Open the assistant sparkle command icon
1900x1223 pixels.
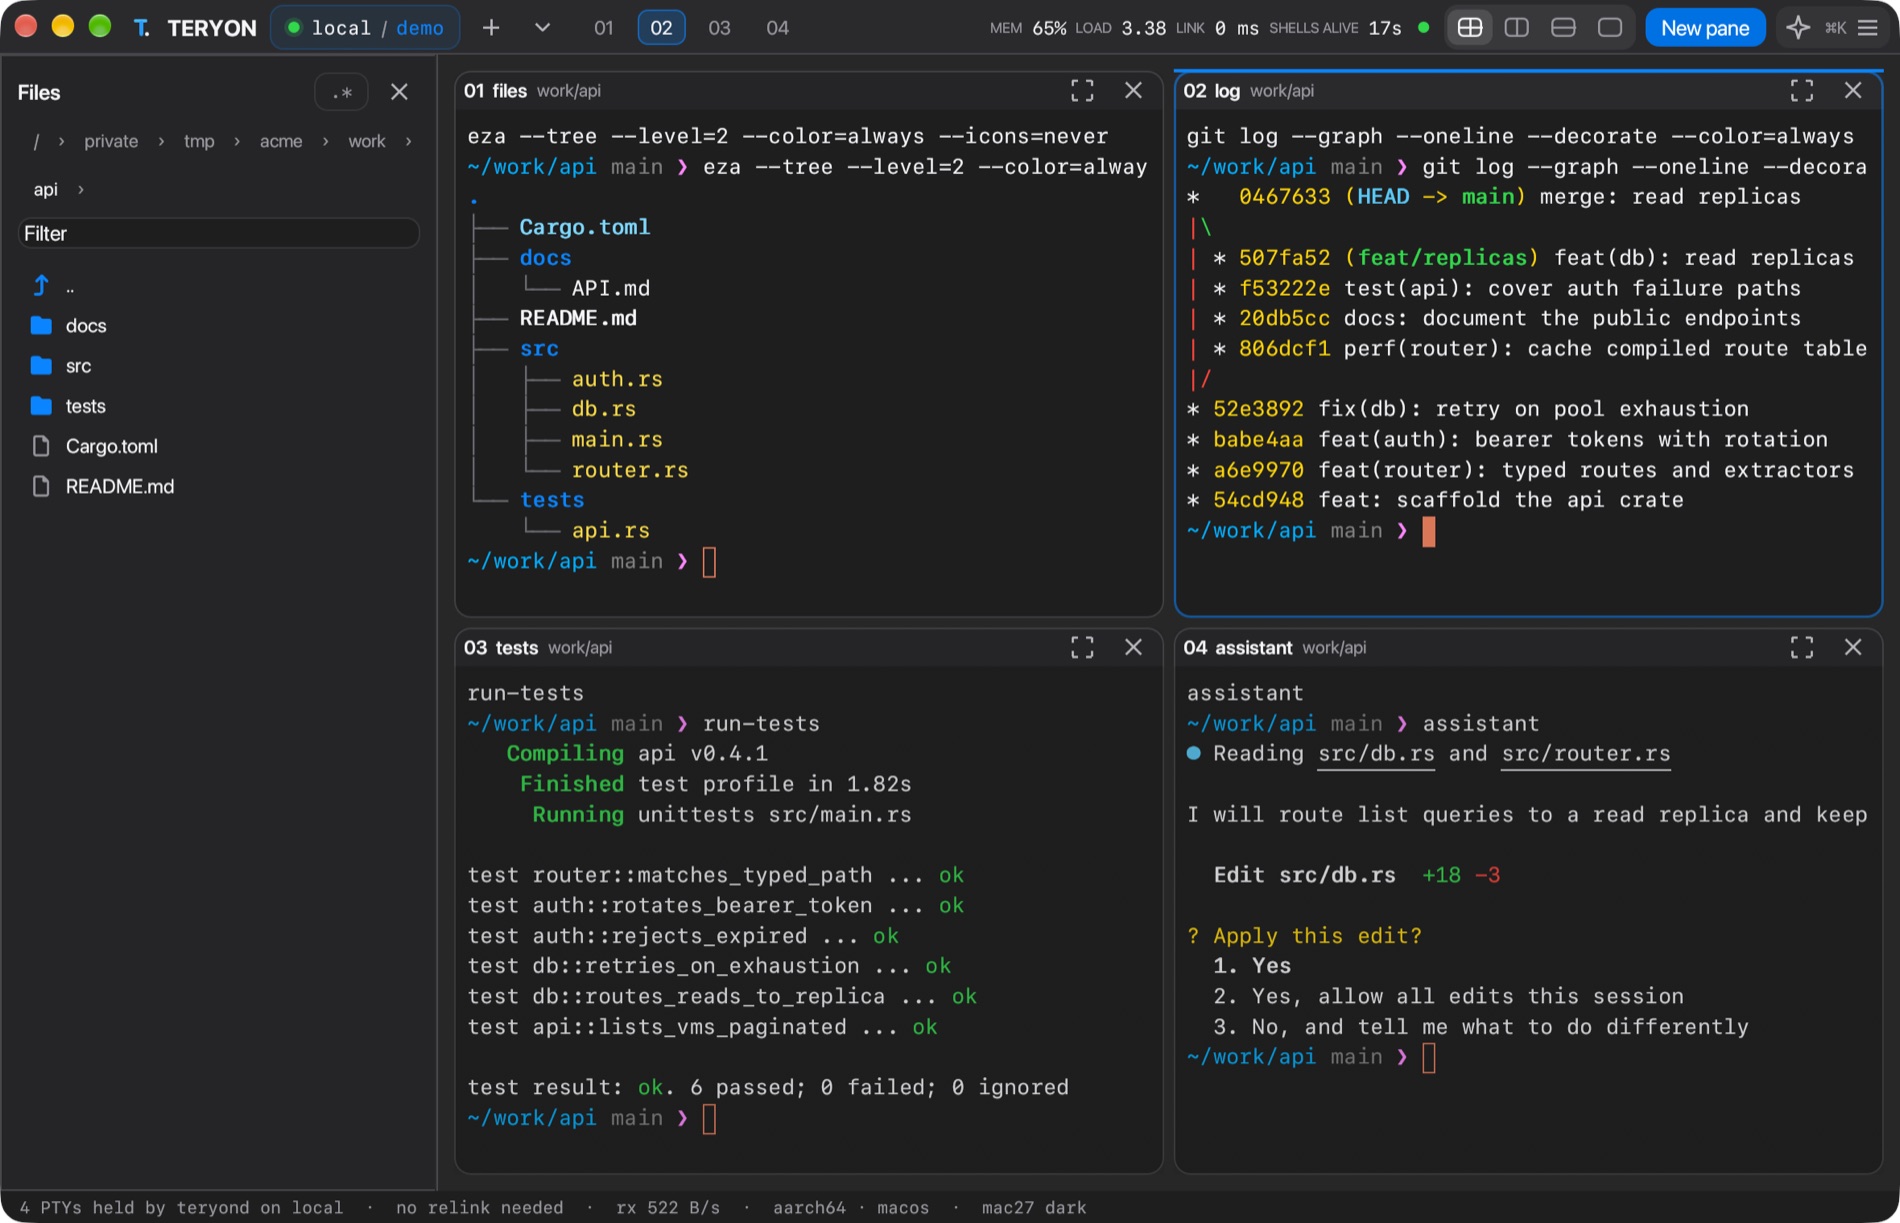point(1798,28)
